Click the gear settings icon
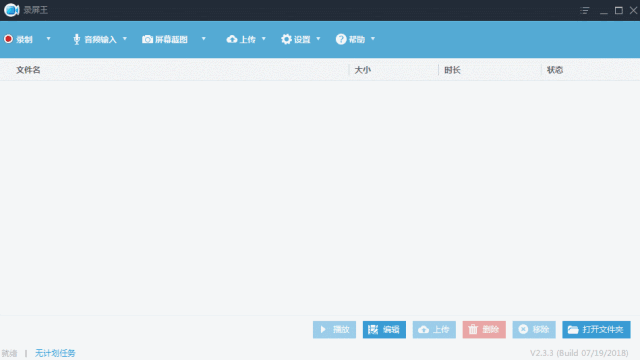This screenshot has width=640, height=360. click(x=287, y=39)
